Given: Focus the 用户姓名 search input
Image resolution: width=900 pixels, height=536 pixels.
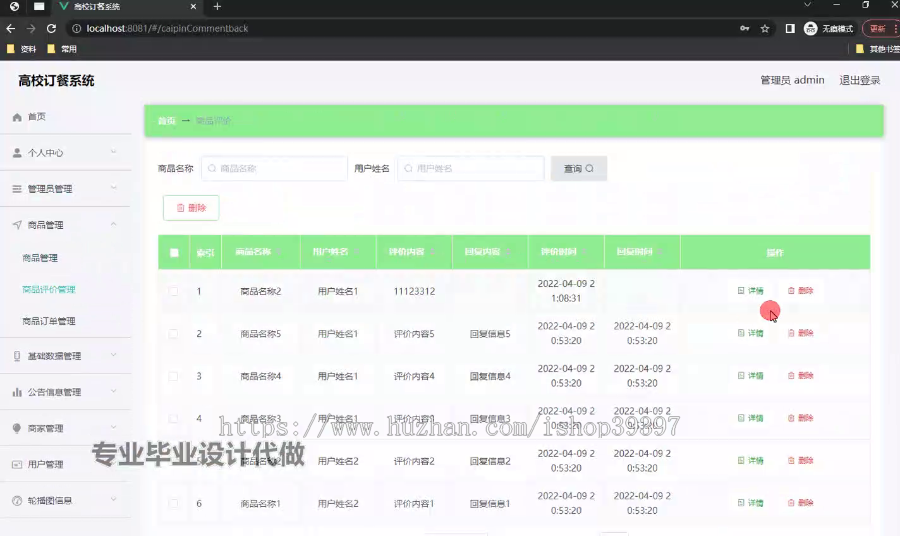Looking at the screenshot, I should point(471,168).
